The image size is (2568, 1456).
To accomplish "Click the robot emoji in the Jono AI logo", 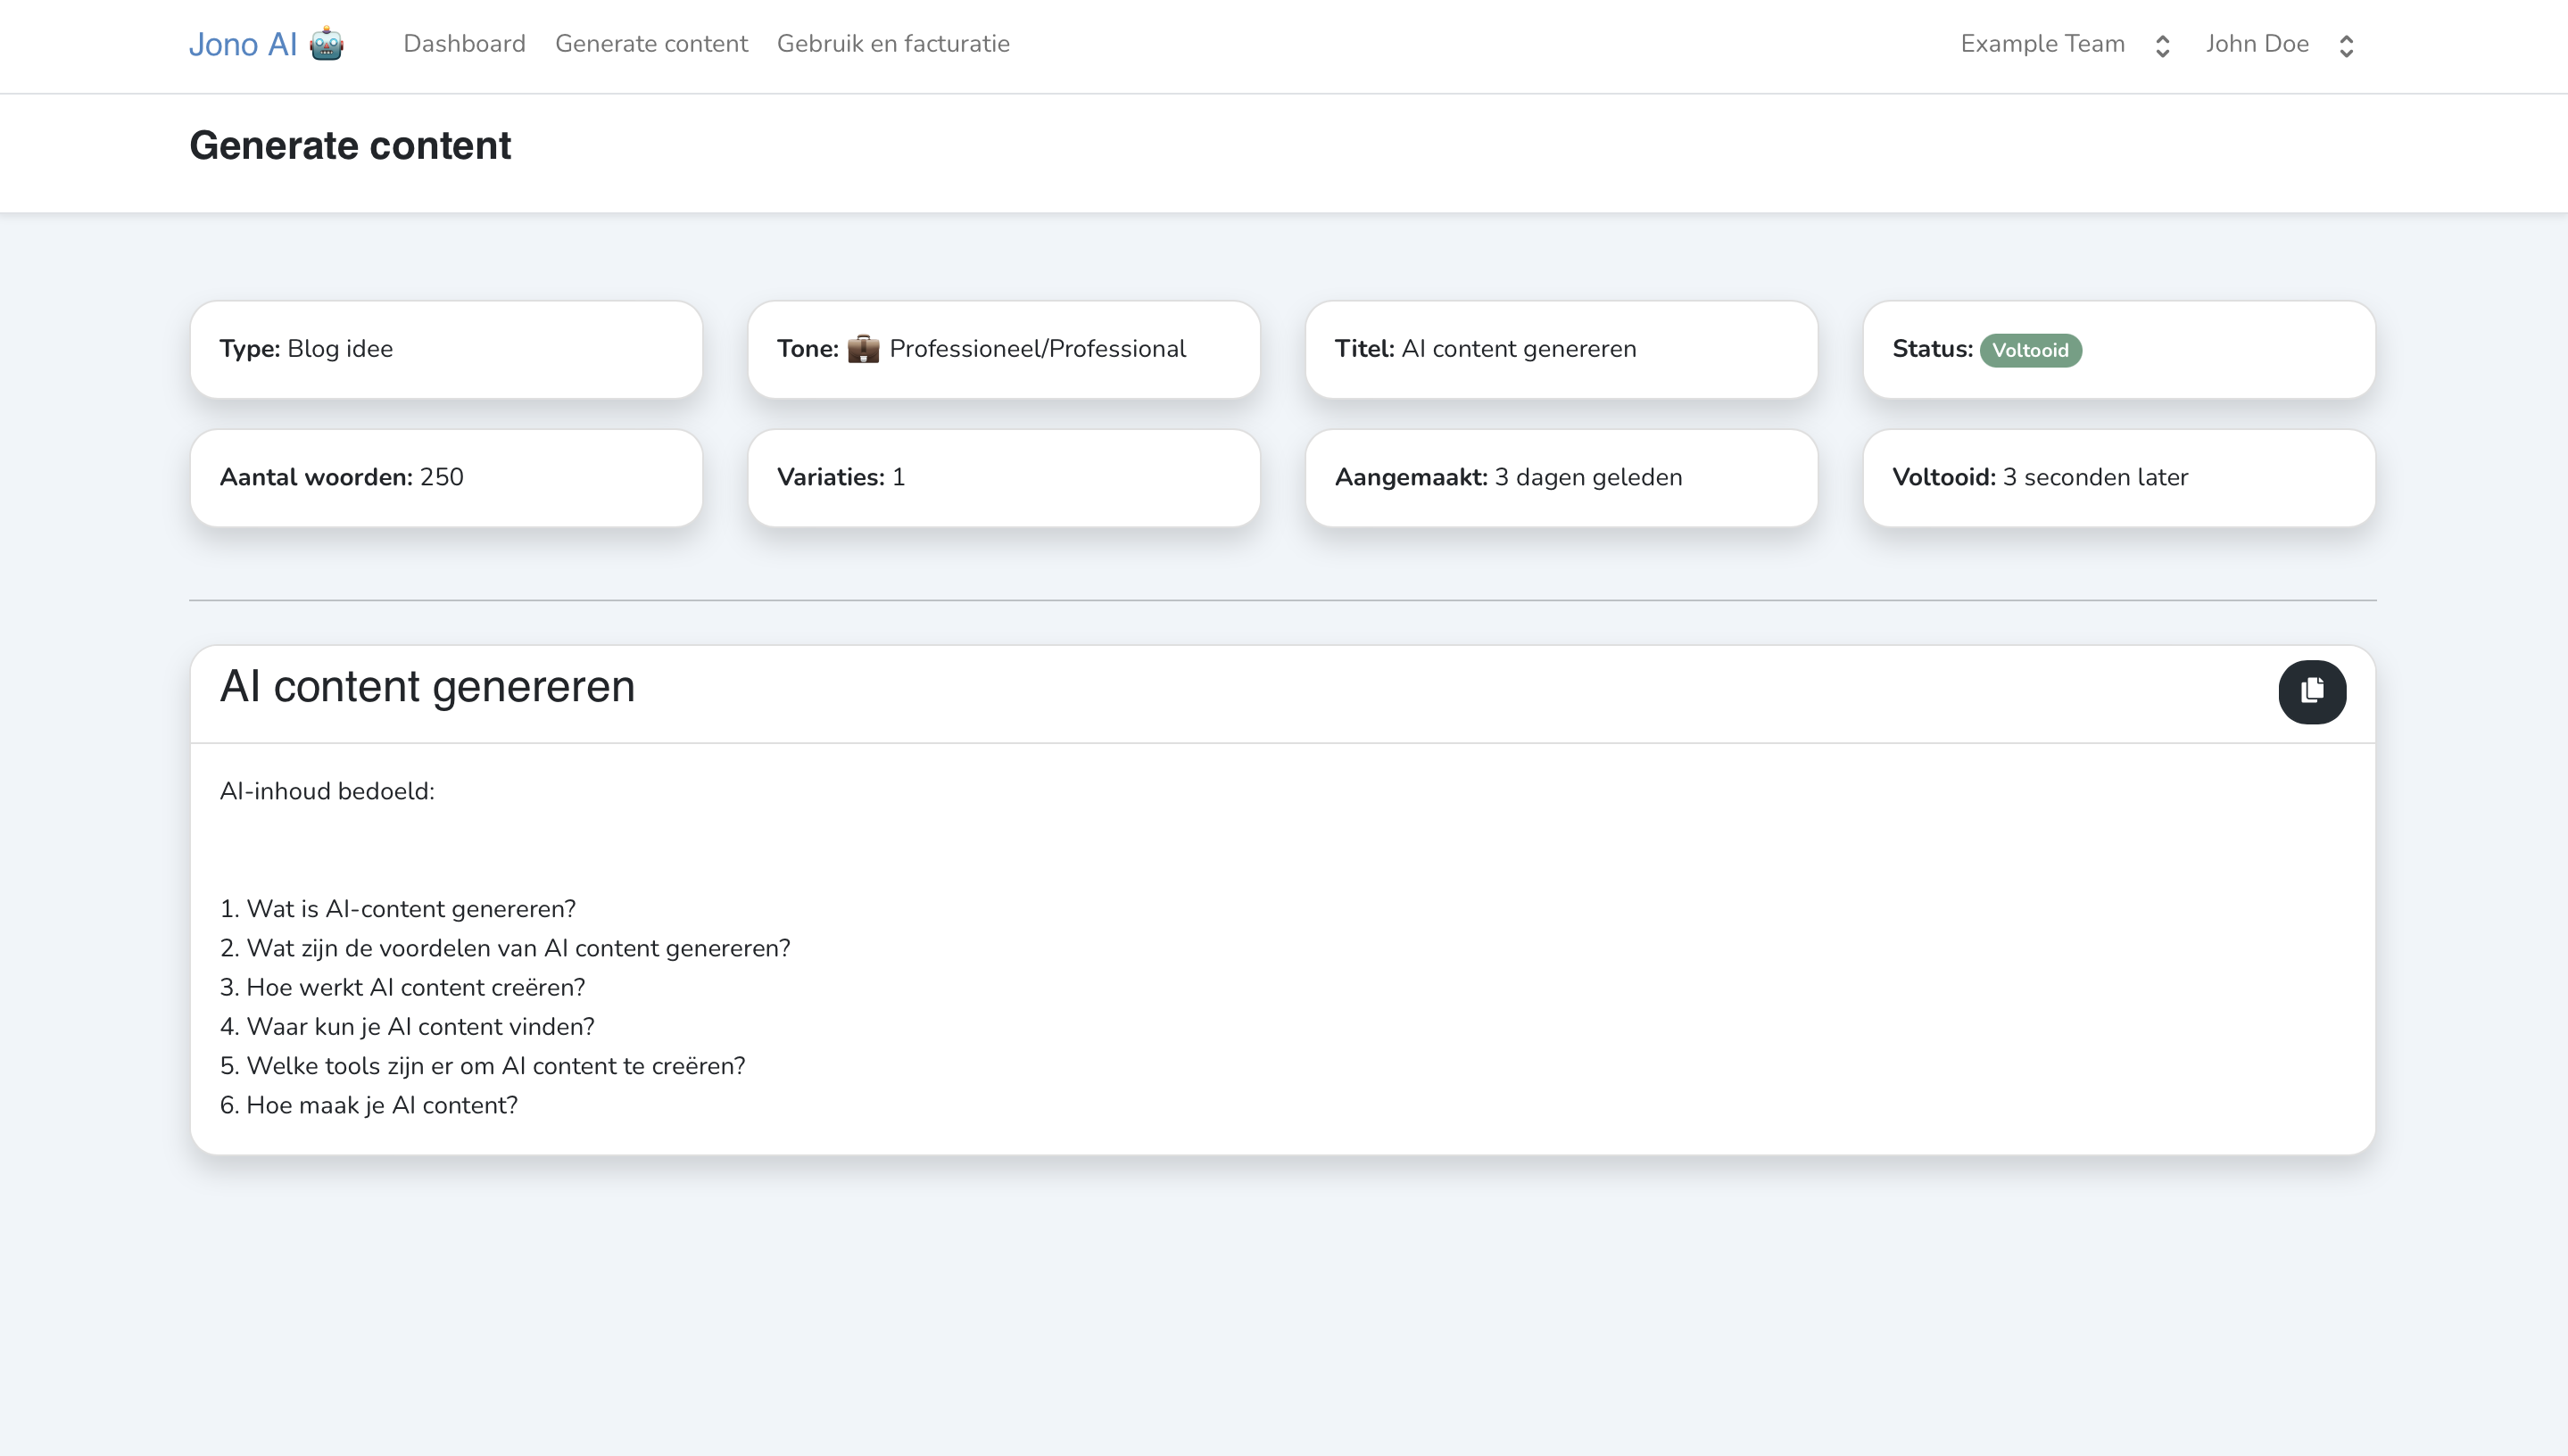I will (324, 44).
